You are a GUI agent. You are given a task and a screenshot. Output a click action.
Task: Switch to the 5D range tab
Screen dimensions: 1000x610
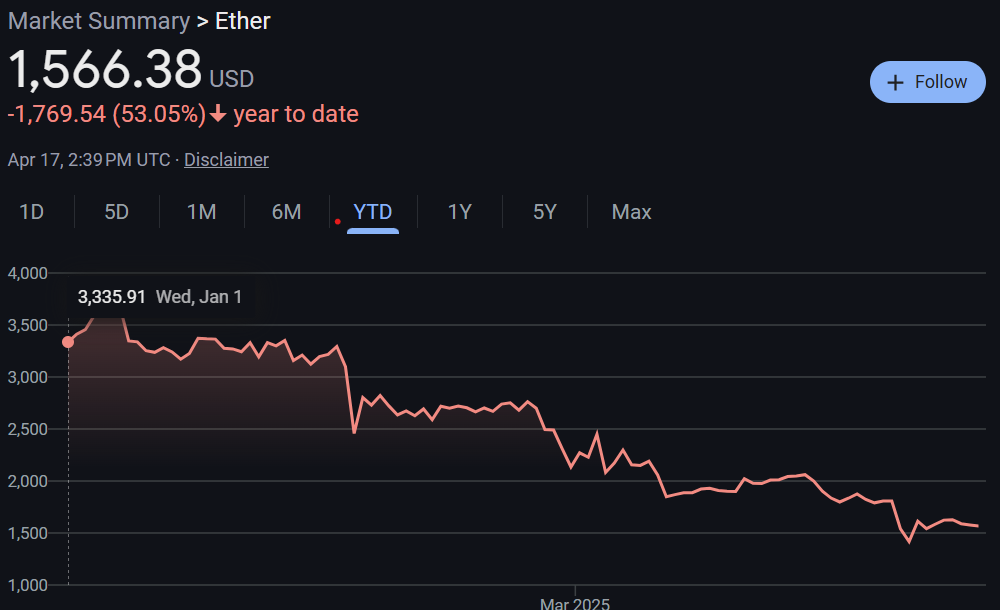pos(116,212)
